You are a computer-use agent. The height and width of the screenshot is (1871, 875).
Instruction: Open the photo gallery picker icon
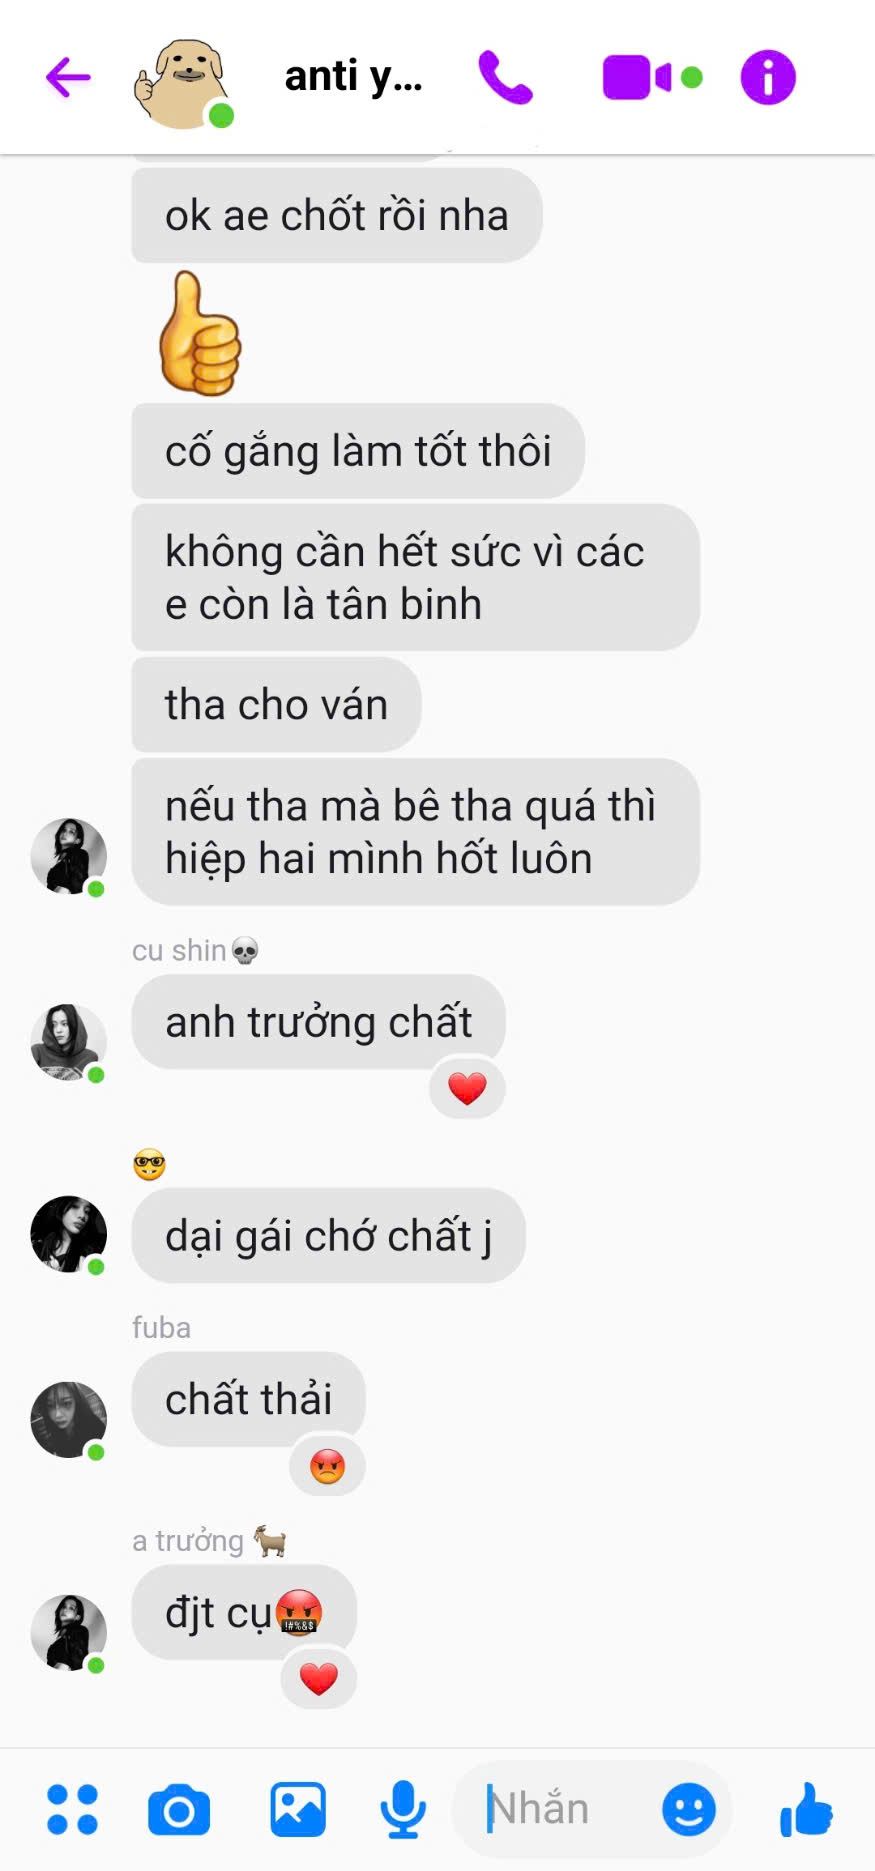pyautogui.click(x=298, y=1809)
